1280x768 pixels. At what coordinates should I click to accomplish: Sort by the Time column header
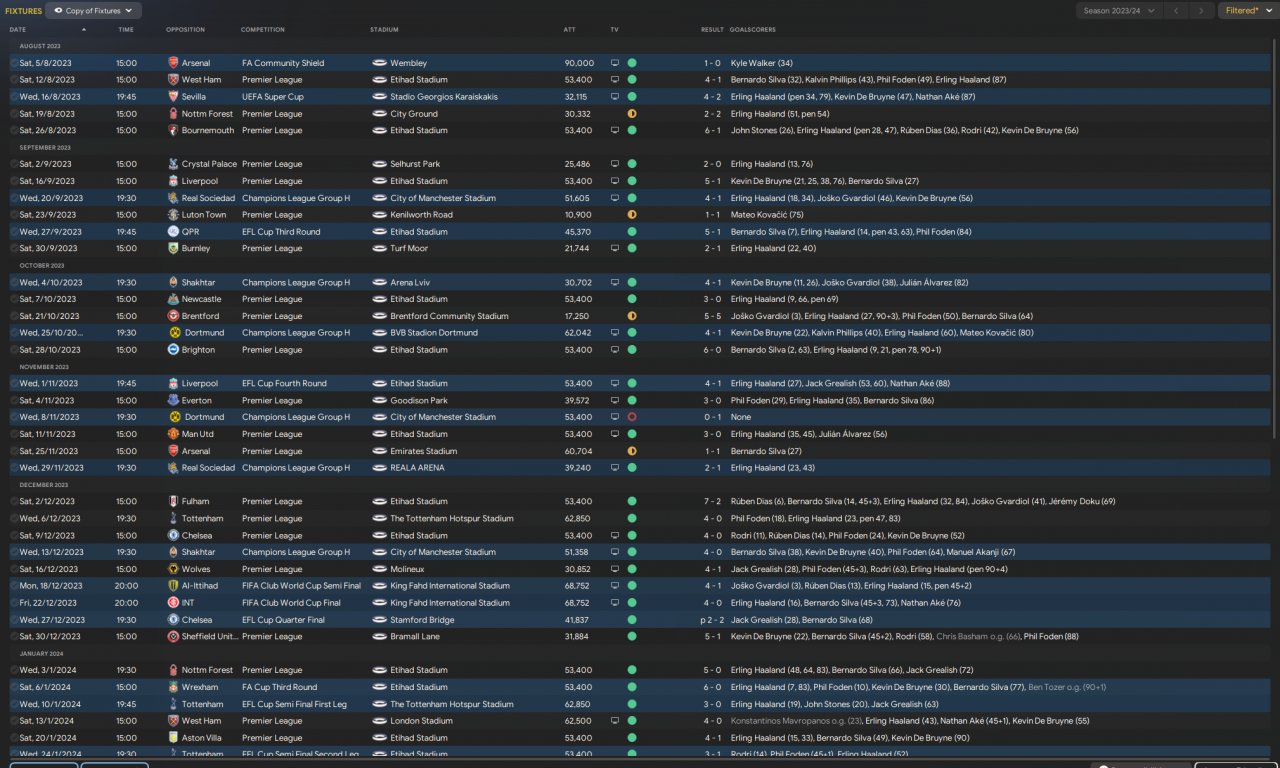(x=126, y=30)
